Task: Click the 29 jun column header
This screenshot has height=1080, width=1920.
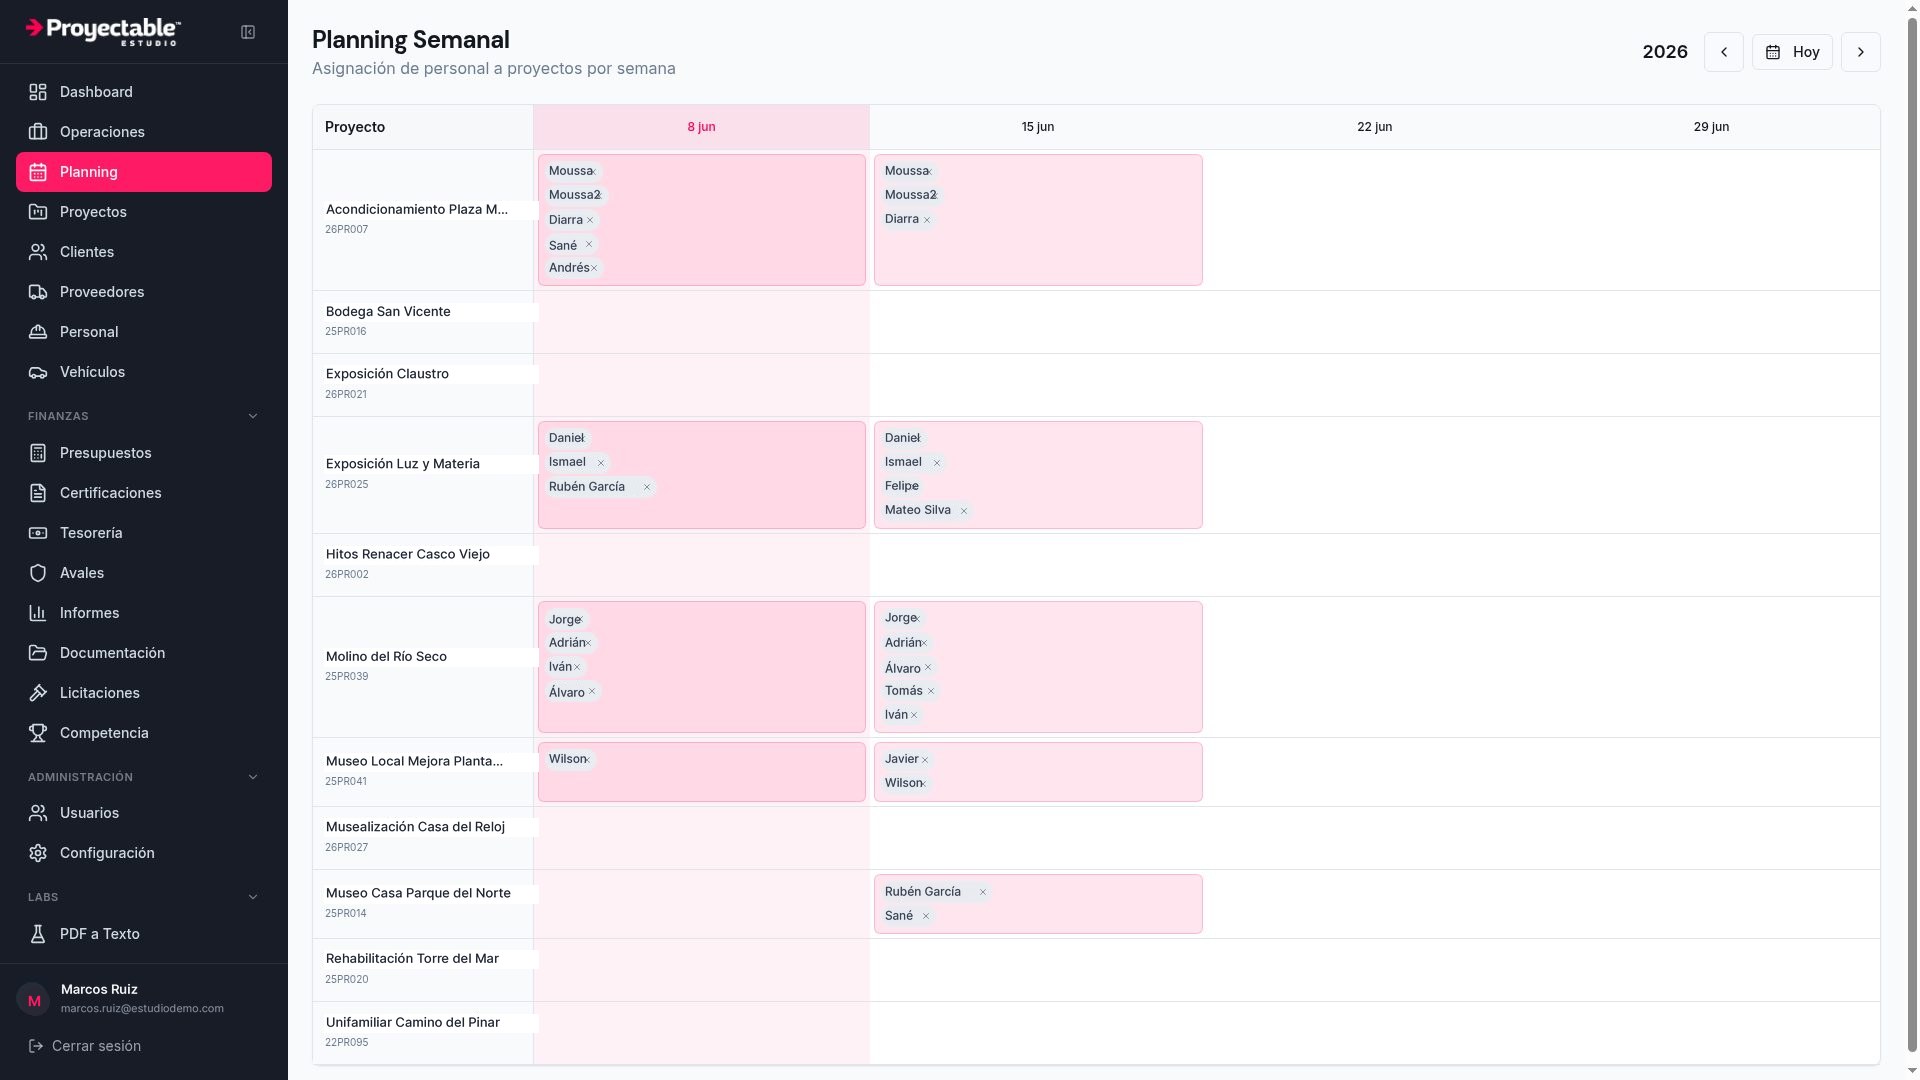Action: (x=1711, y=127)
